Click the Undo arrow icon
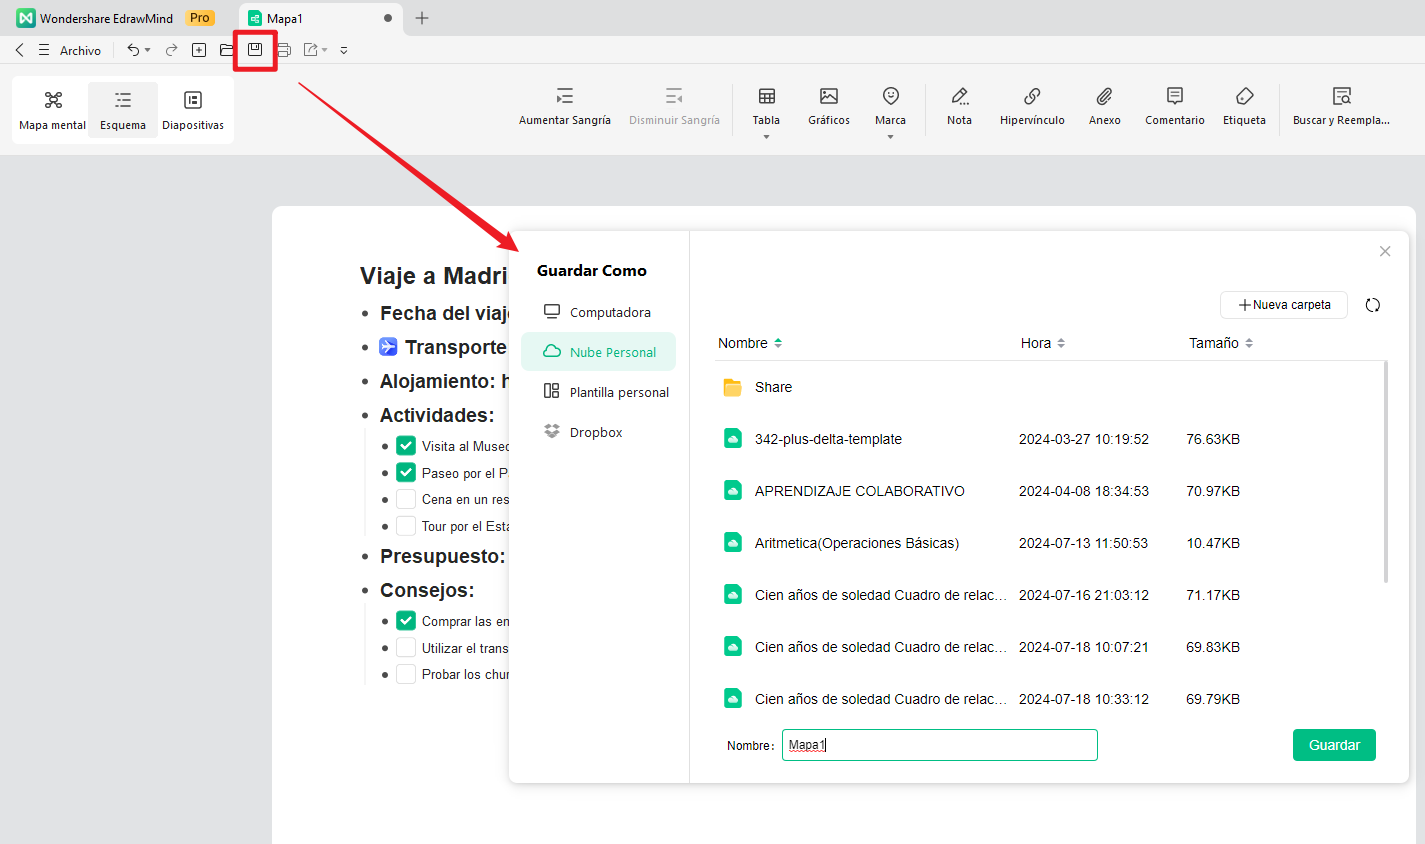This screenshot has width=1425, height=844. (x=132, y=50)
